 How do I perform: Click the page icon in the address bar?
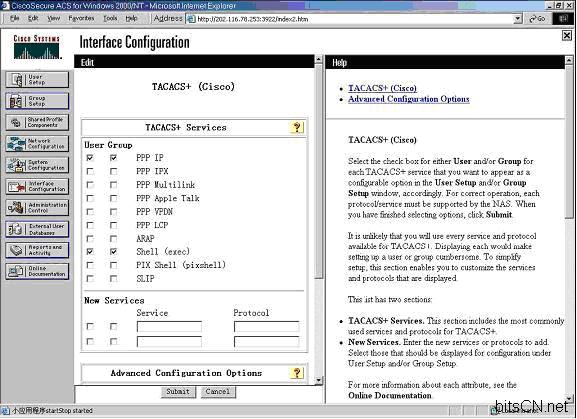click(x=191, y=19)
